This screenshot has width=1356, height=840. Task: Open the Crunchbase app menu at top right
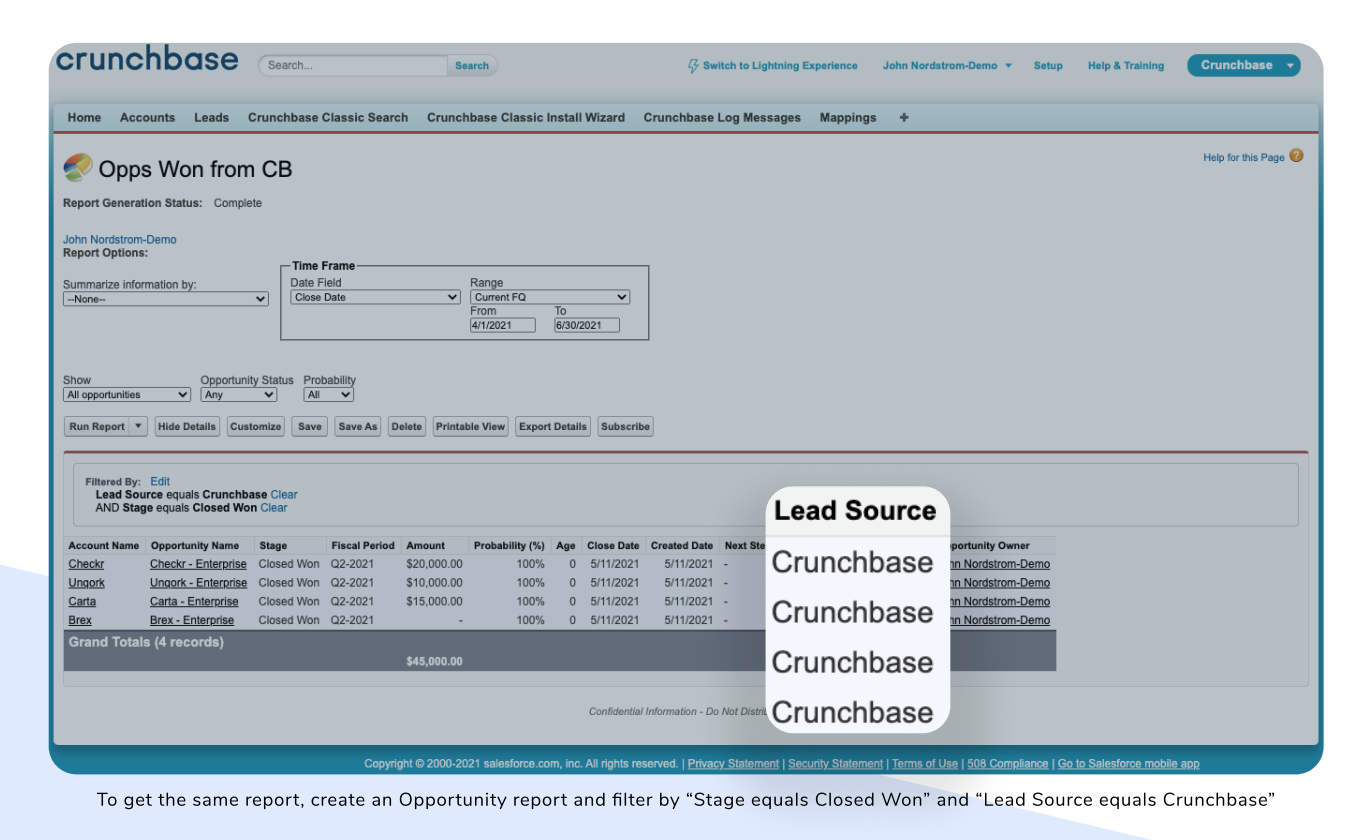pos(1243,64)
